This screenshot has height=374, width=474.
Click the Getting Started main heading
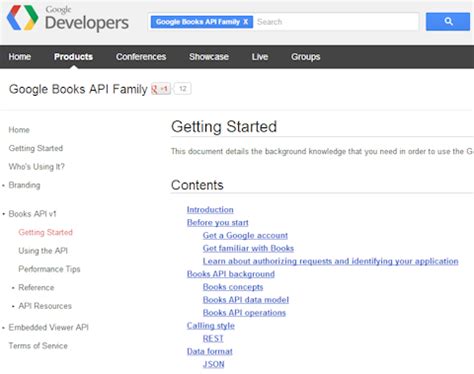click(x=224, y=127)
